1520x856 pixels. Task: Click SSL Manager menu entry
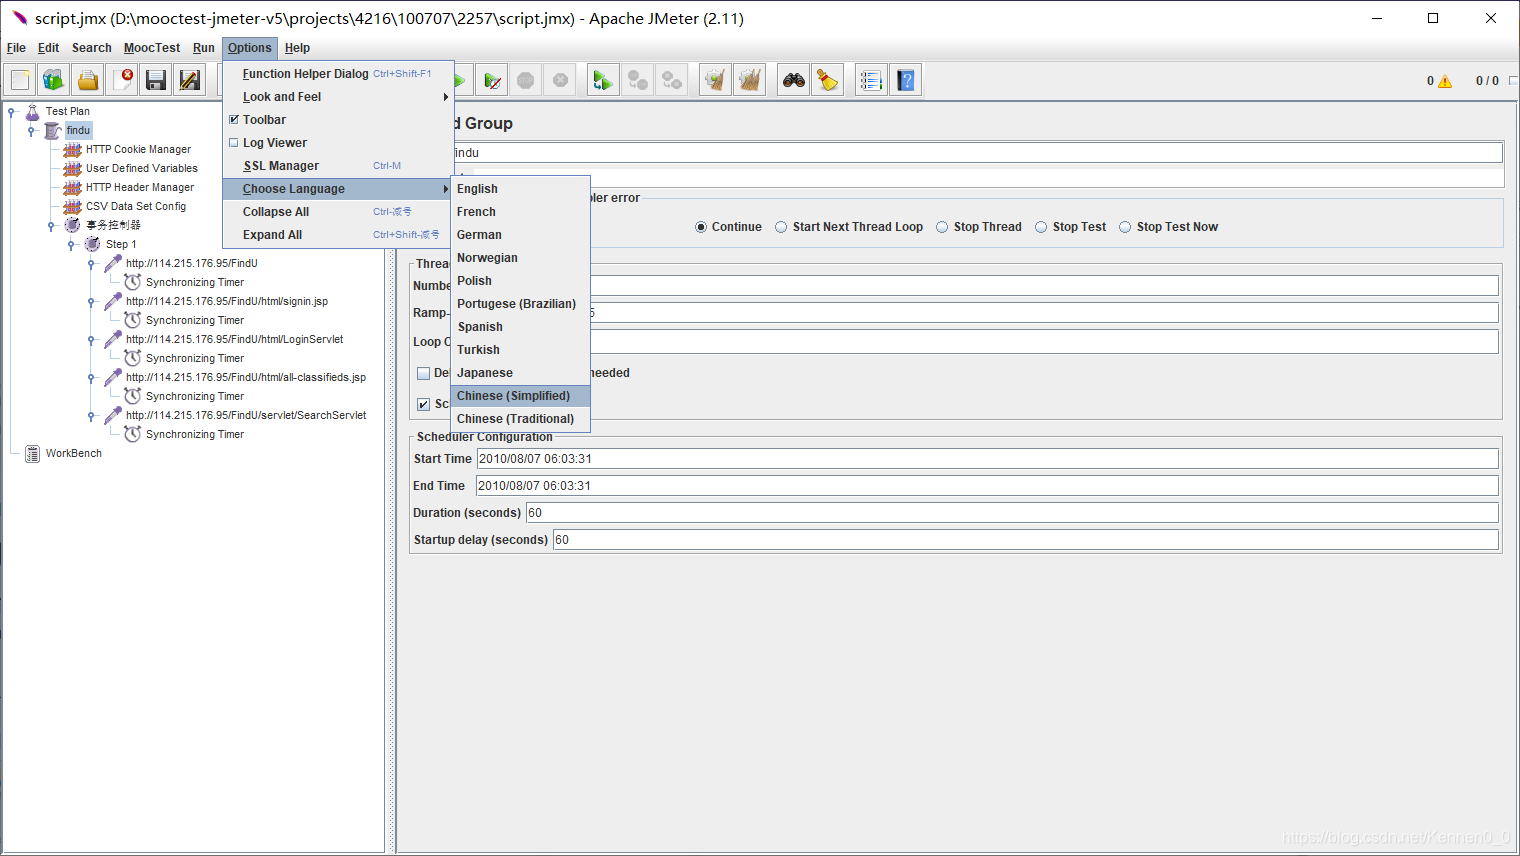338,166
